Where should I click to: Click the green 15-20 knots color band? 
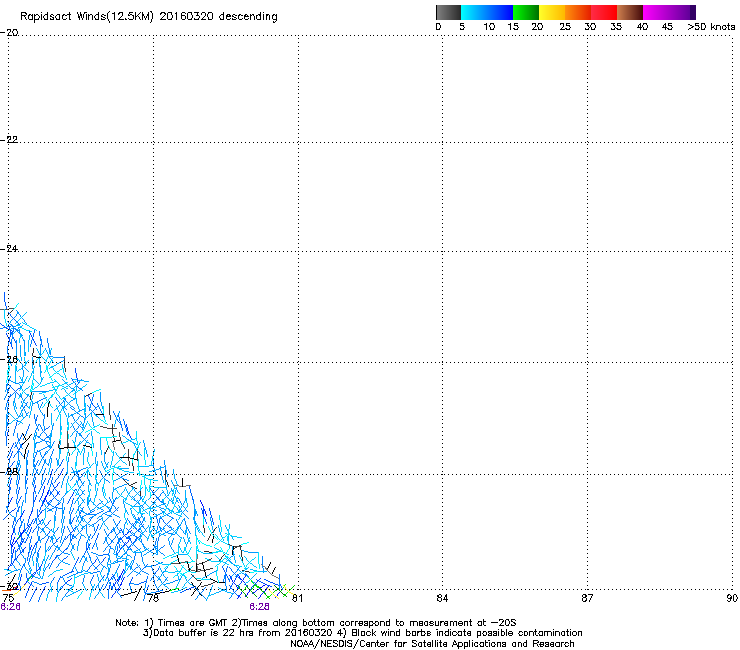[x=526, y=12]
